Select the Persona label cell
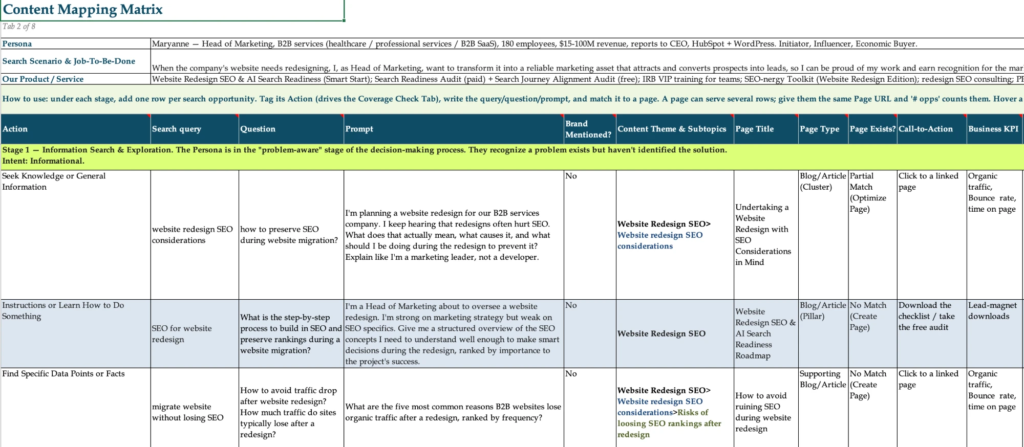 tap(75, 44)
